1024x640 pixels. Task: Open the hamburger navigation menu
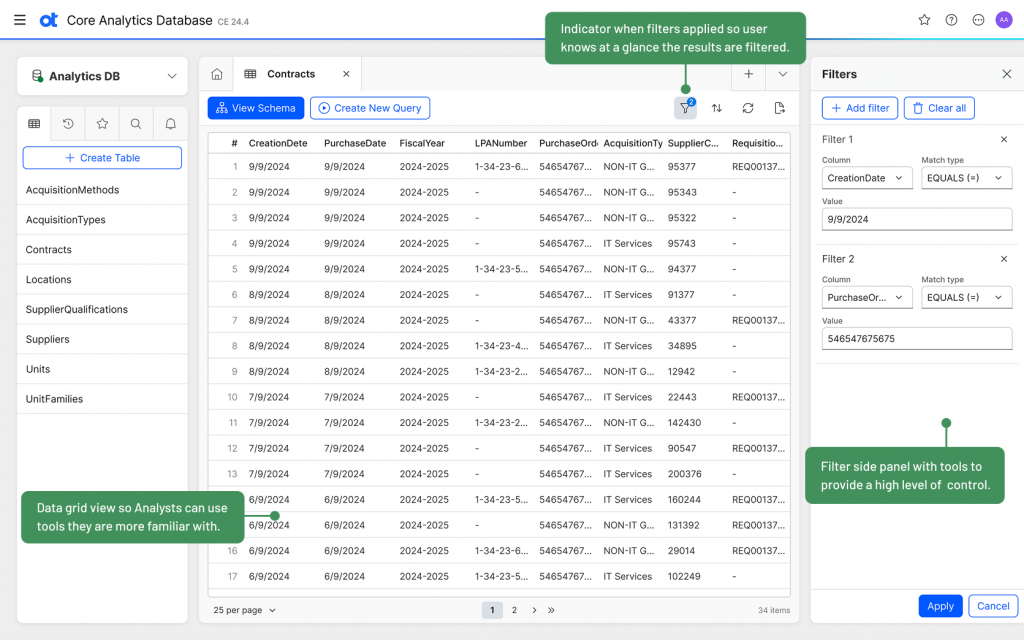20,20
